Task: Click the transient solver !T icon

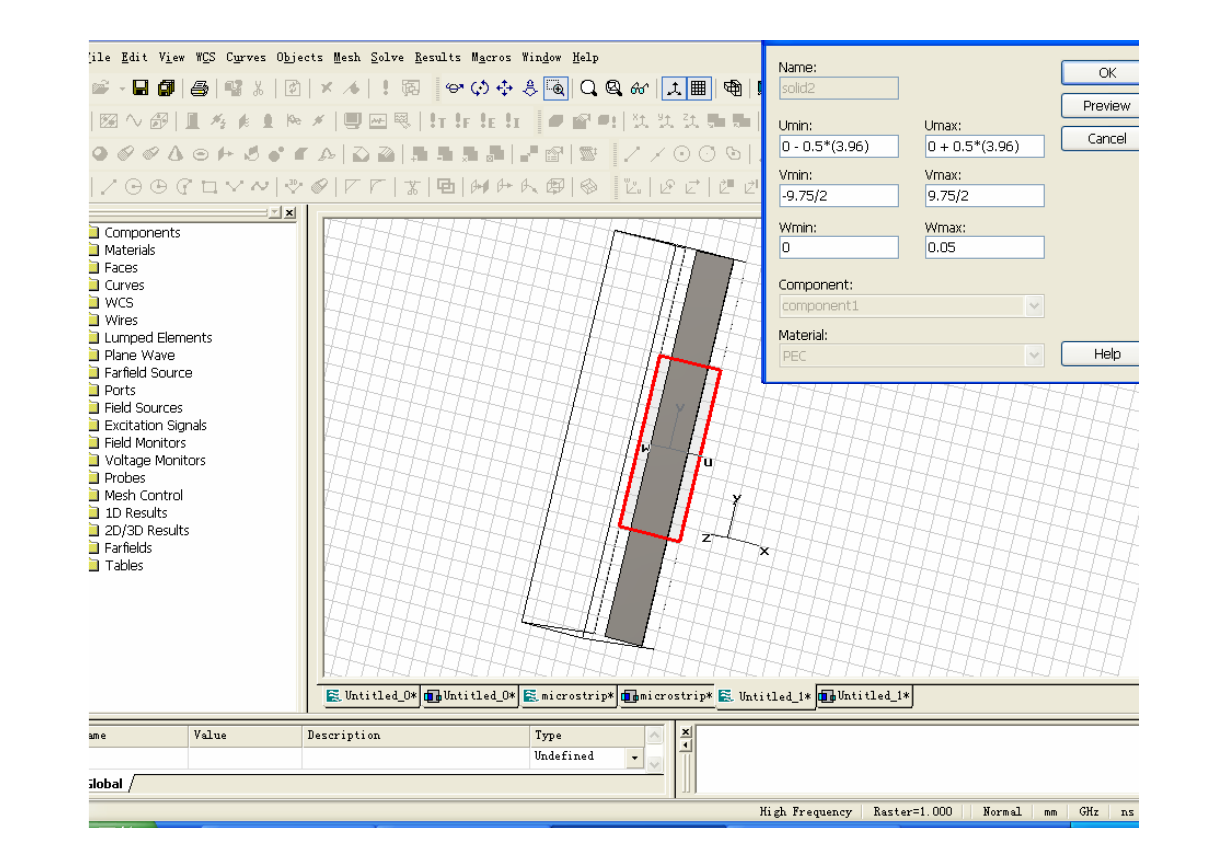Action: (x=438, y=121)
